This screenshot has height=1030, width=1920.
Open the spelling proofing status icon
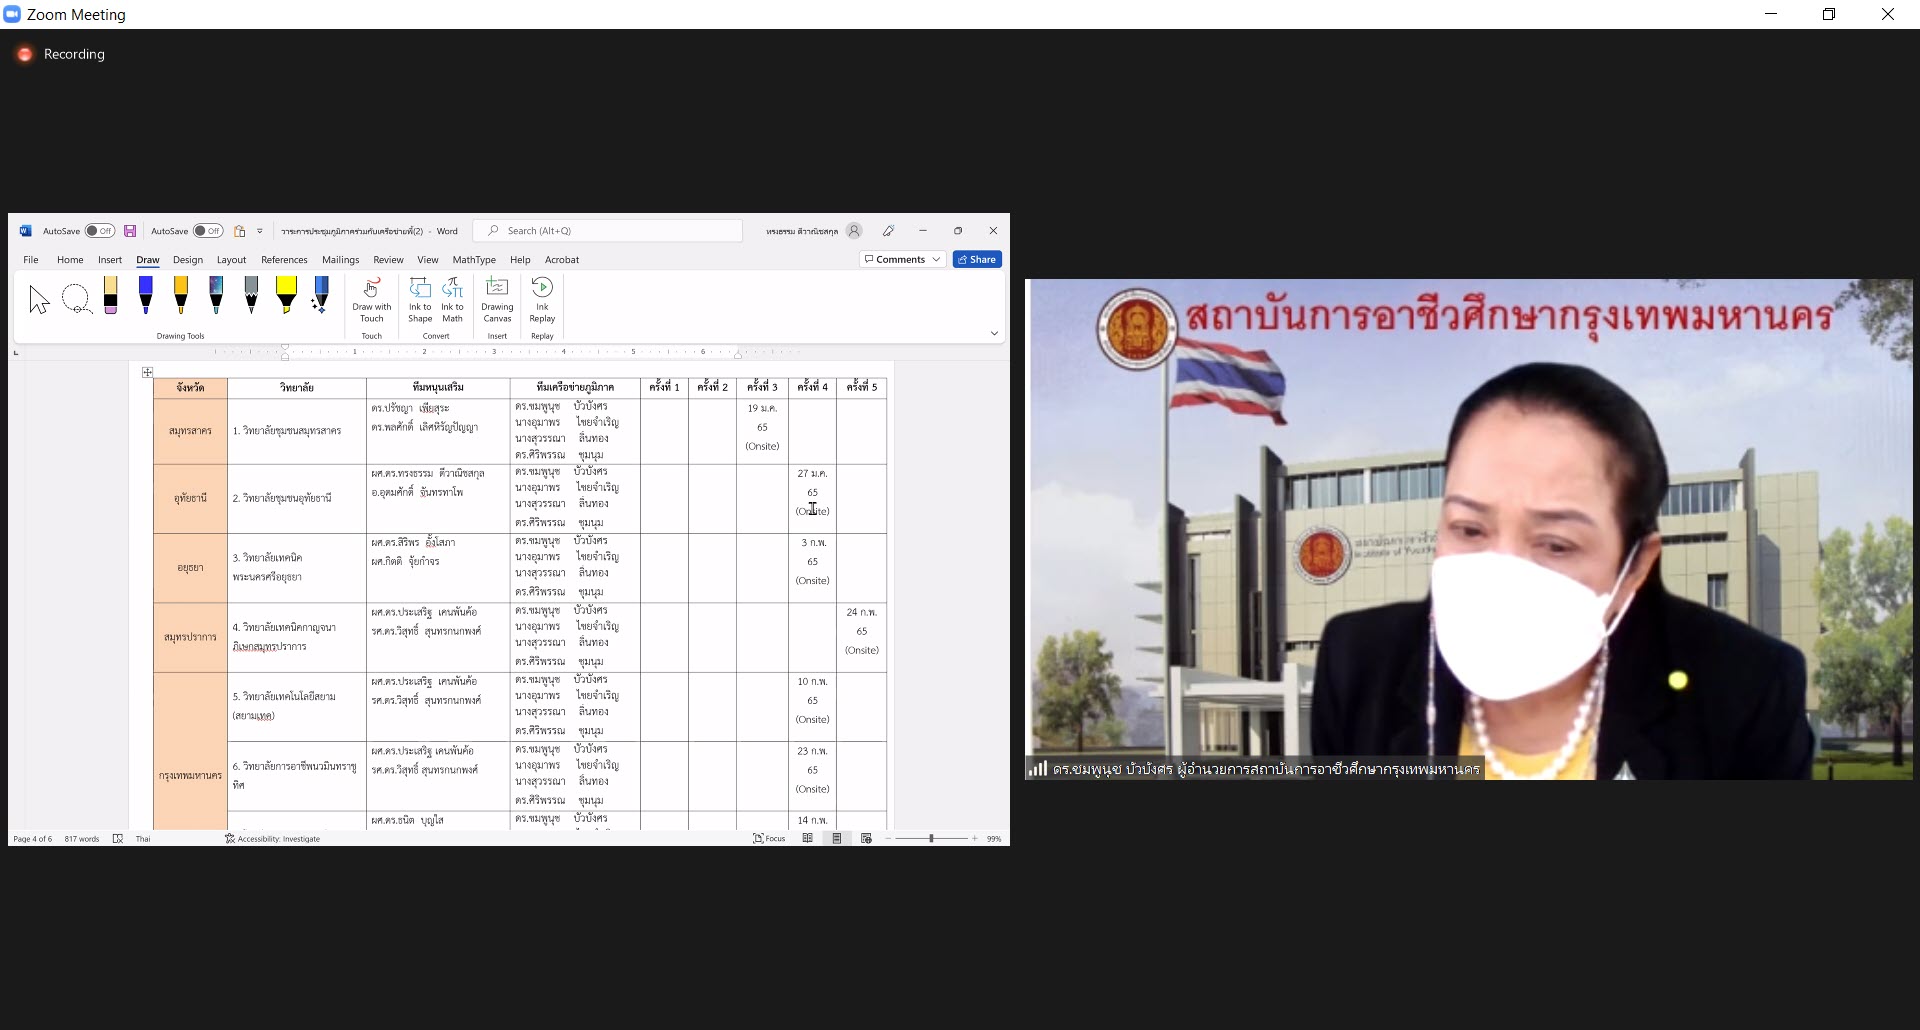tap(118, 839)
